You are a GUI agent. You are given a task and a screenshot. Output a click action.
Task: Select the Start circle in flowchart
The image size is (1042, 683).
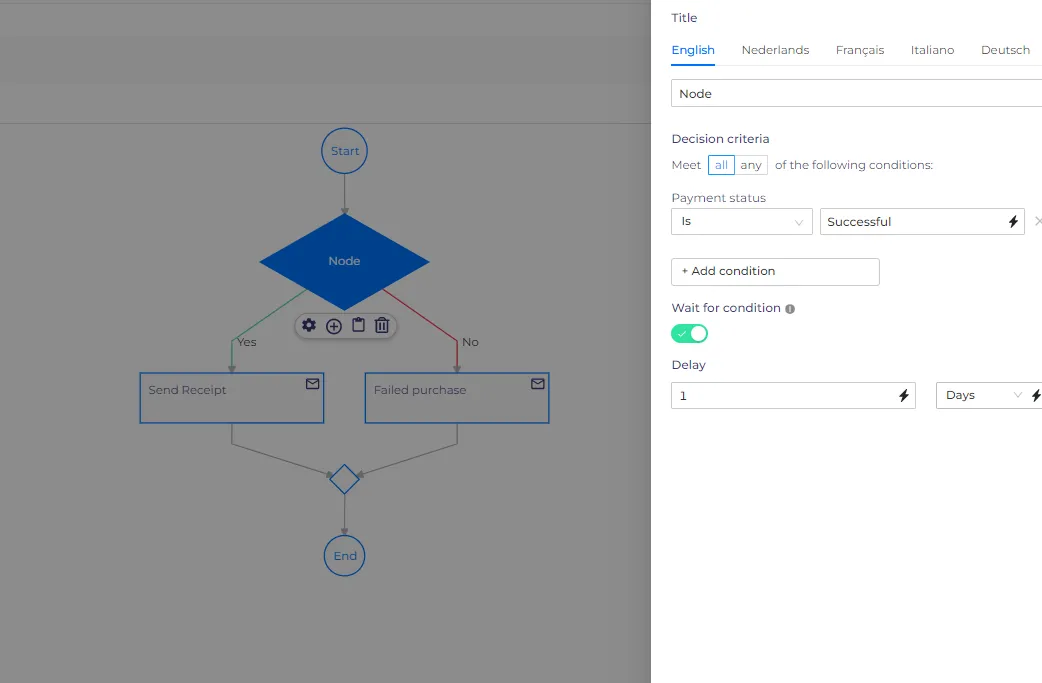[x=344, y=151]
